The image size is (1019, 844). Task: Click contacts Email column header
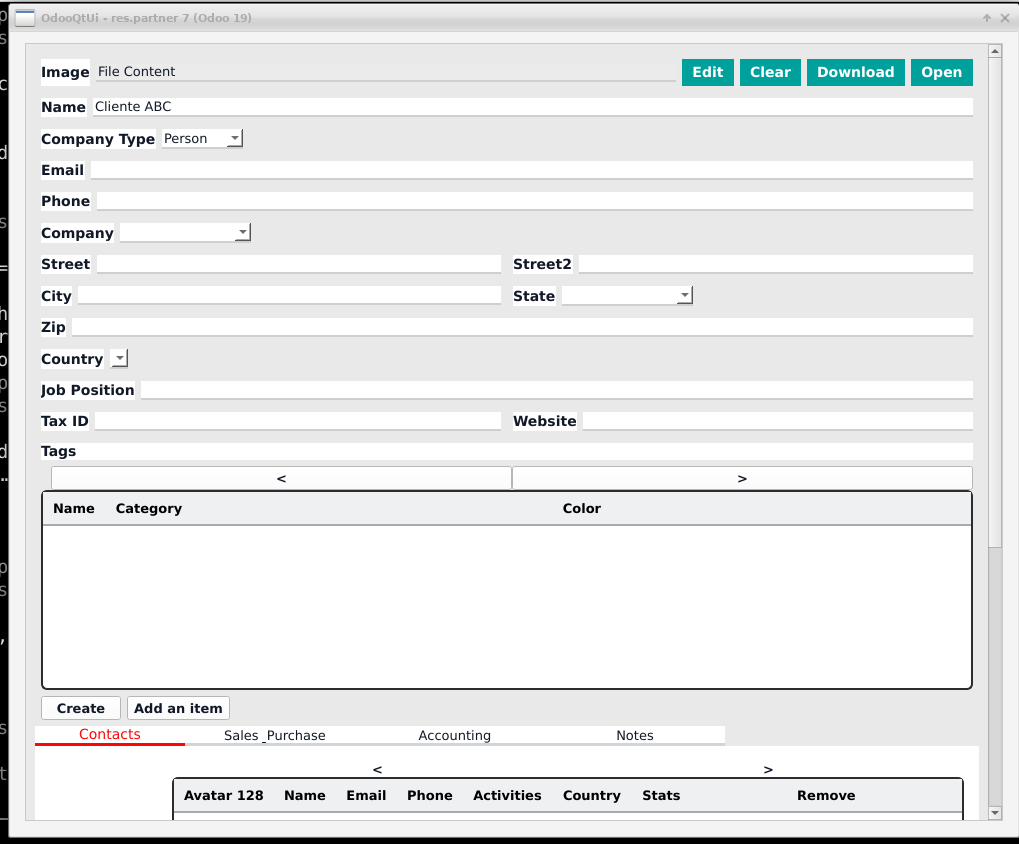tap(366, 796)
